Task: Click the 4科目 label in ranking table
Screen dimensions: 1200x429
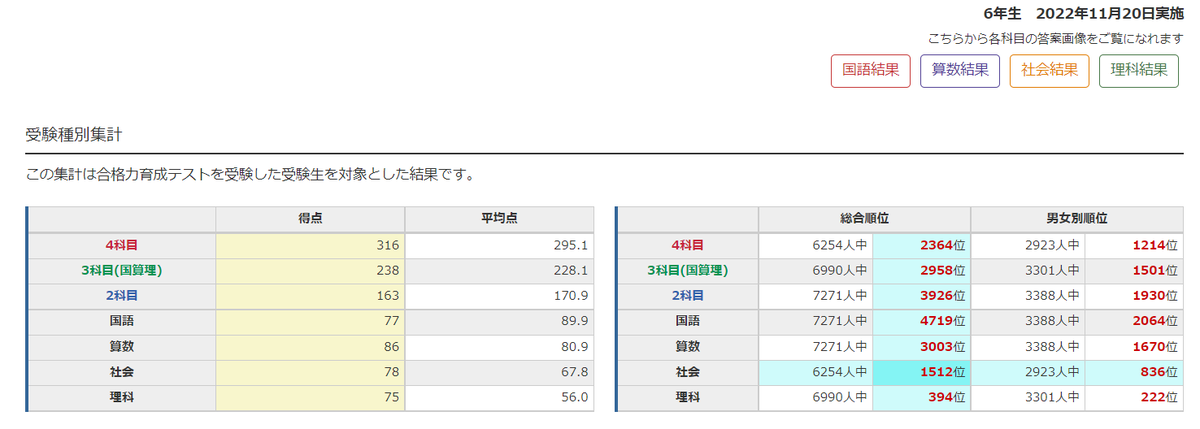Action: click(x=687, y=245)
